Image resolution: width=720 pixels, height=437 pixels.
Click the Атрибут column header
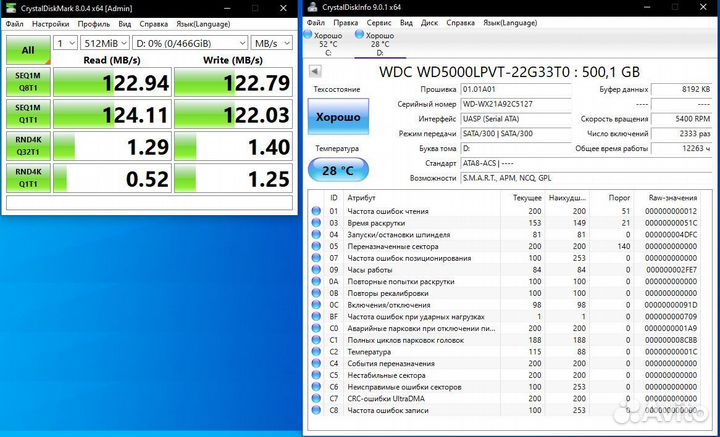(422, 197)
